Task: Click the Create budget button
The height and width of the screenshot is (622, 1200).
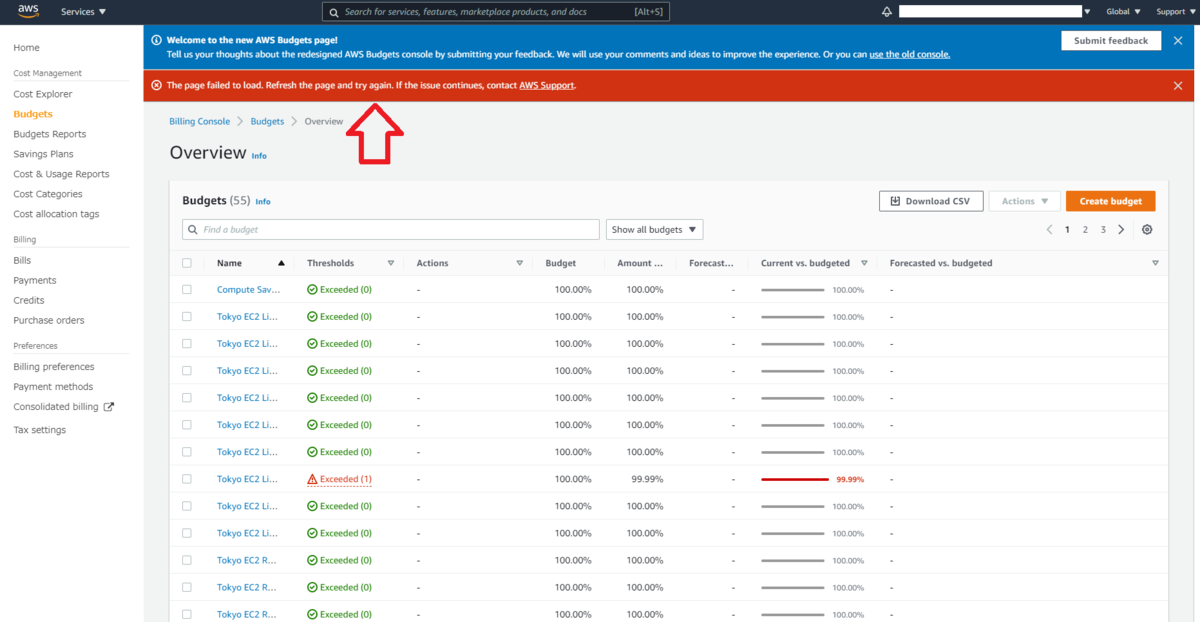Action: pos(1111,201)
